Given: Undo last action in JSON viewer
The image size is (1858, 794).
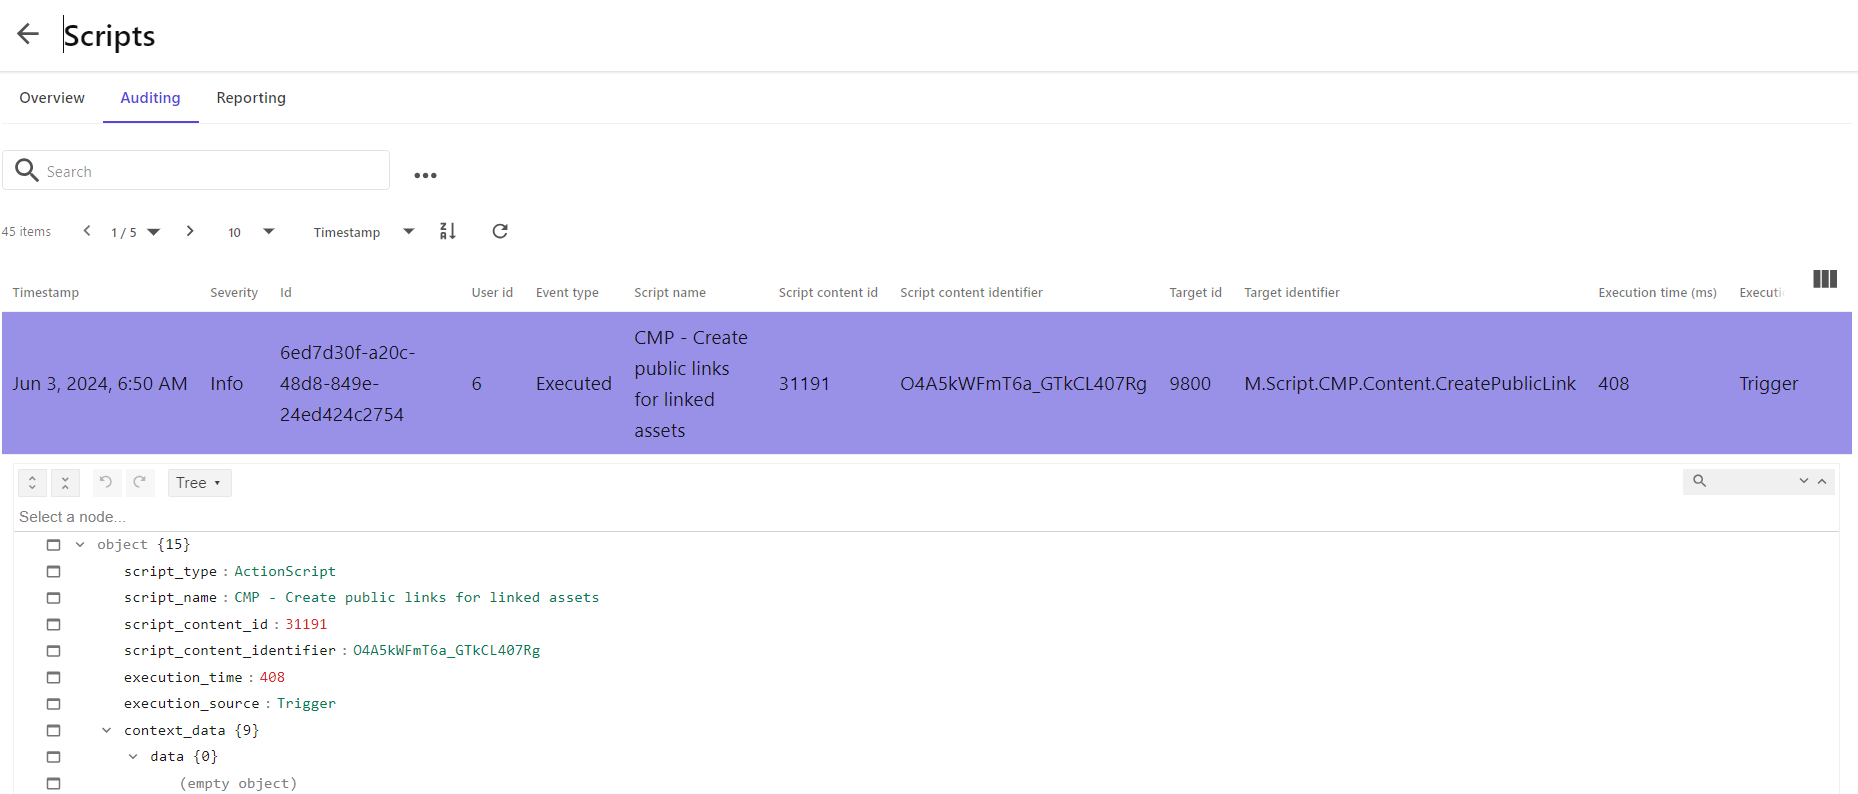Looking at the screenshot, I should pos(106,482).
